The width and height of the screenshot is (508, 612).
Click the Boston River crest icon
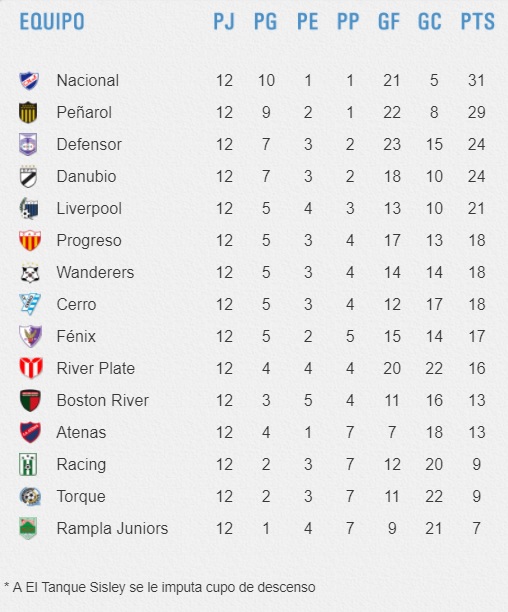(30, 400)
